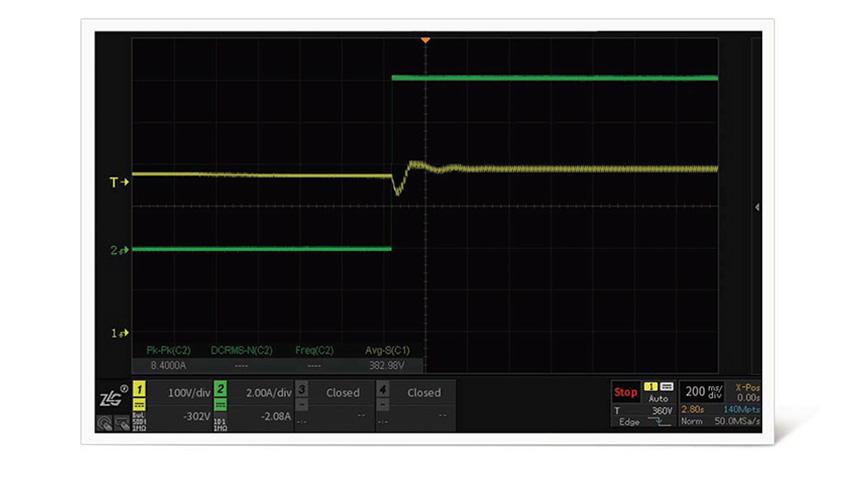The width and height of the screenshot is (850, 480).
Task: Click channel 3 coupling indicator
Action: 301,405
